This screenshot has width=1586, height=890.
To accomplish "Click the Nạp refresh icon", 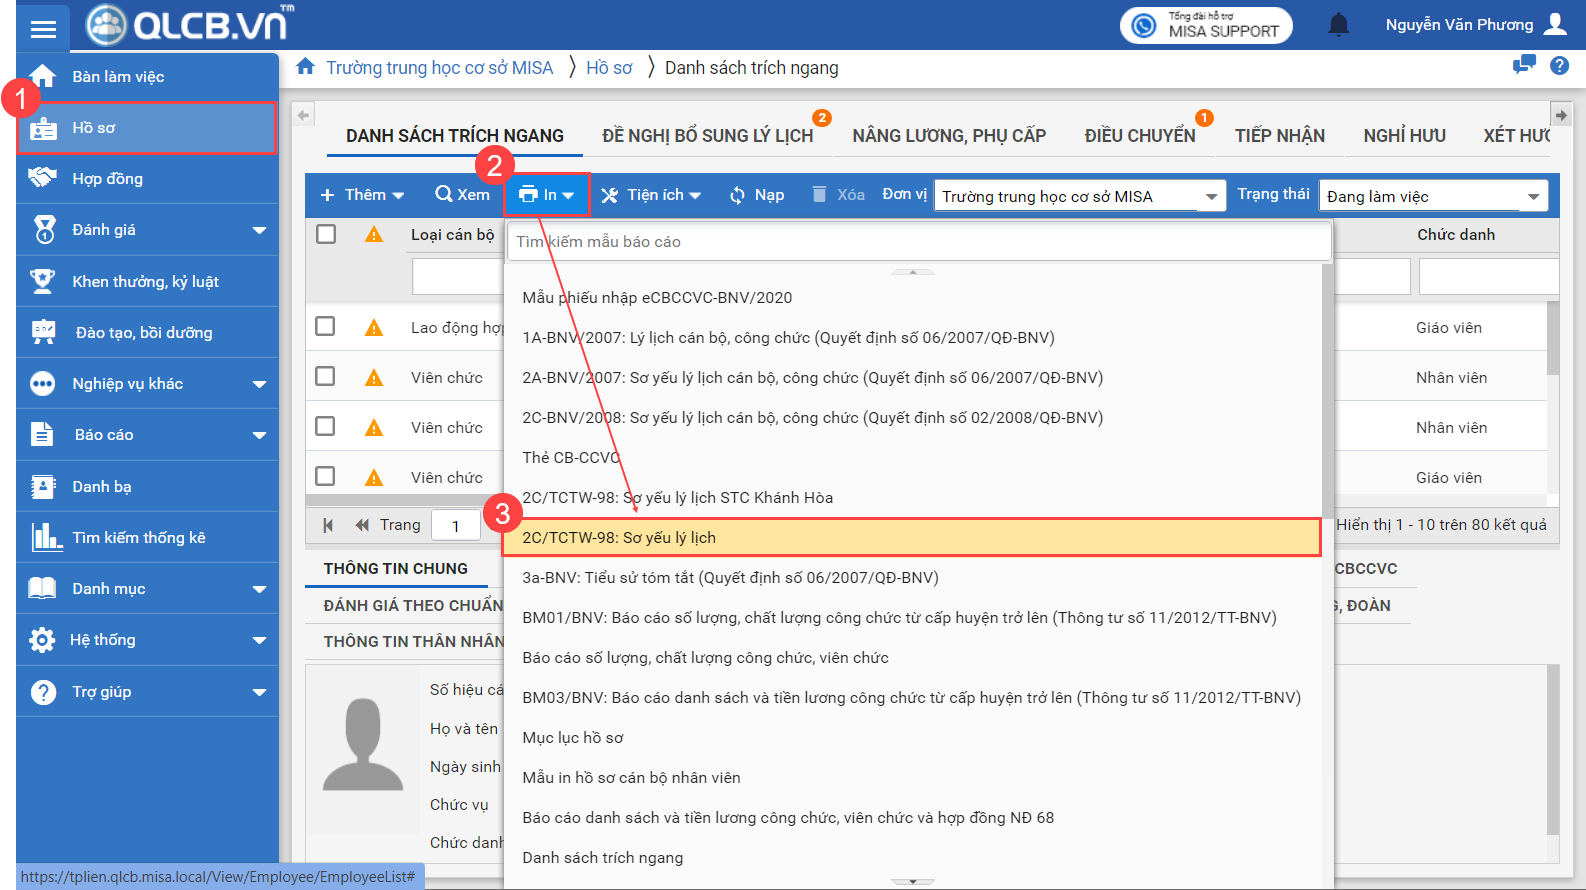I will point(738,195).
